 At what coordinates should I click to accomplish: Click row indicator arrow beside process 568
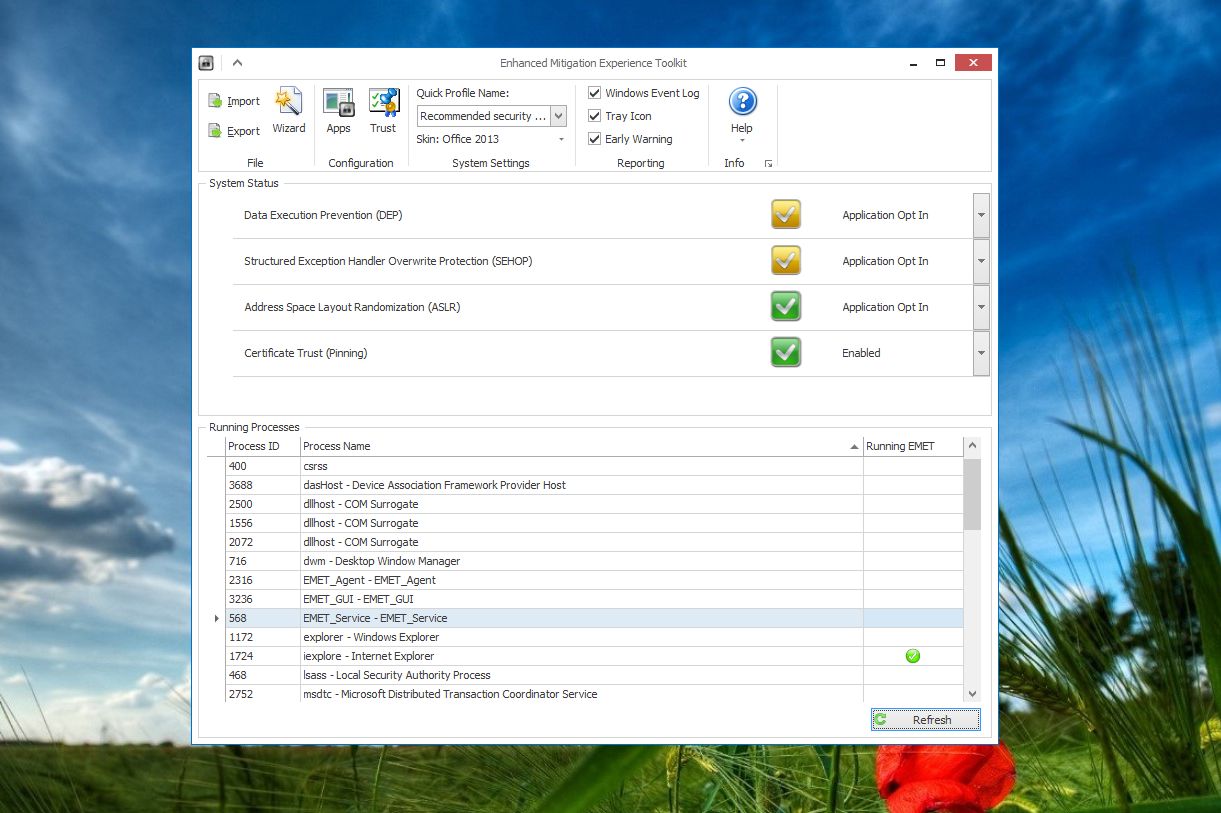(217, 618)
